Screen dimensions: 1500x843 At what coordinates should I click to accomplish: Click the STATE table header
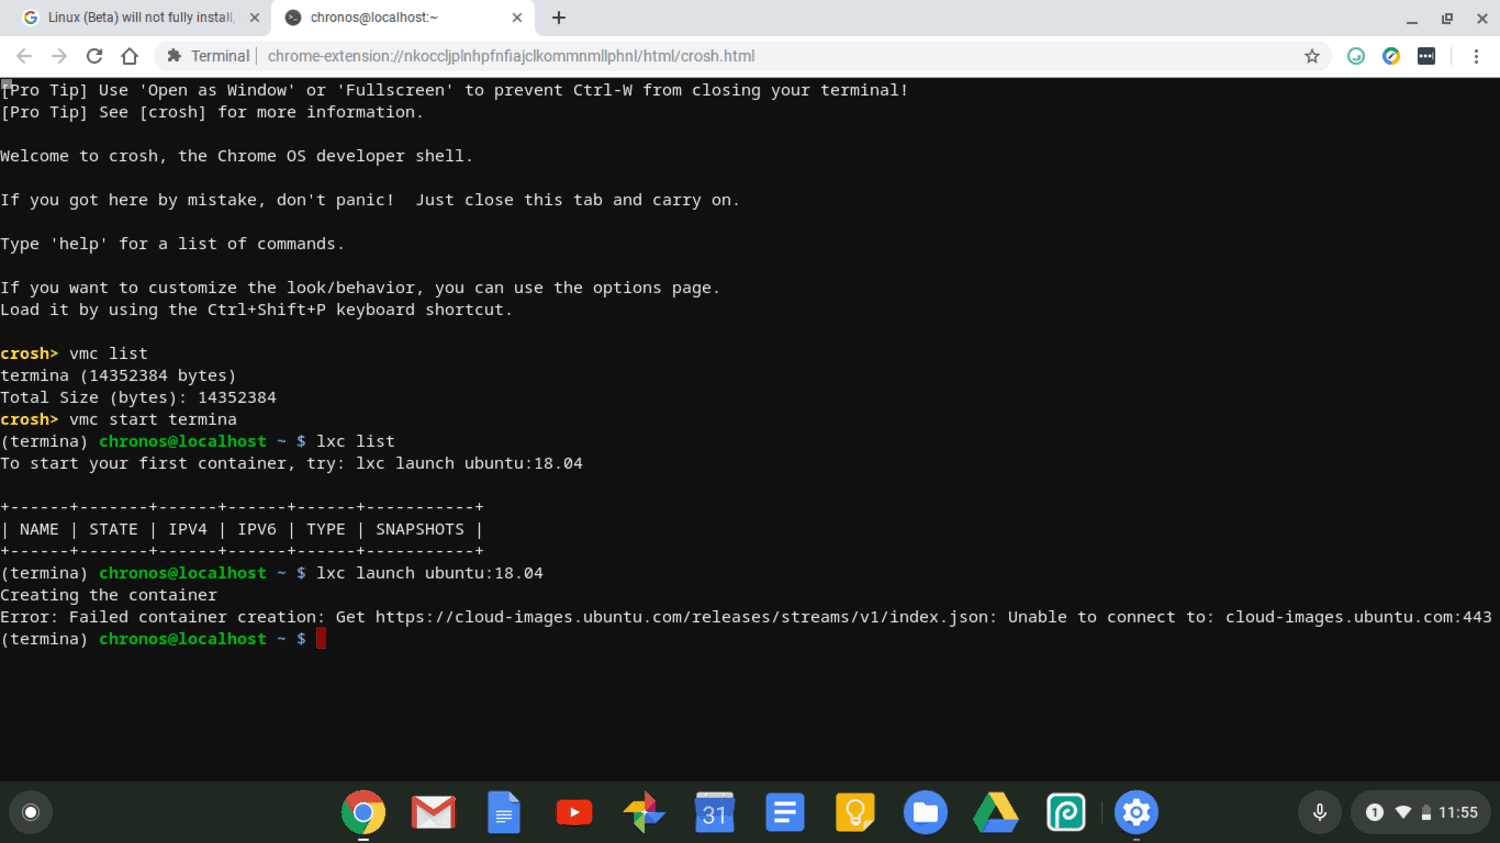(x=113, y=529)
